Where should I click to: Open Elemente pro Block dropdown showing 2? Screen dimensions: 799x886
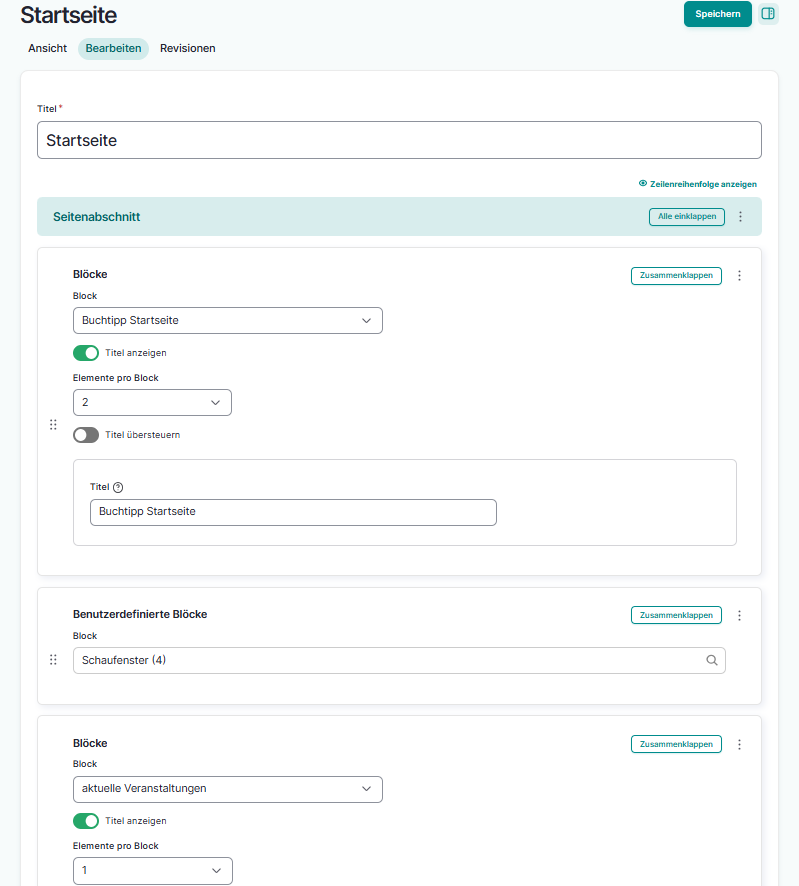pyautogui.click(x=152, y=402)
